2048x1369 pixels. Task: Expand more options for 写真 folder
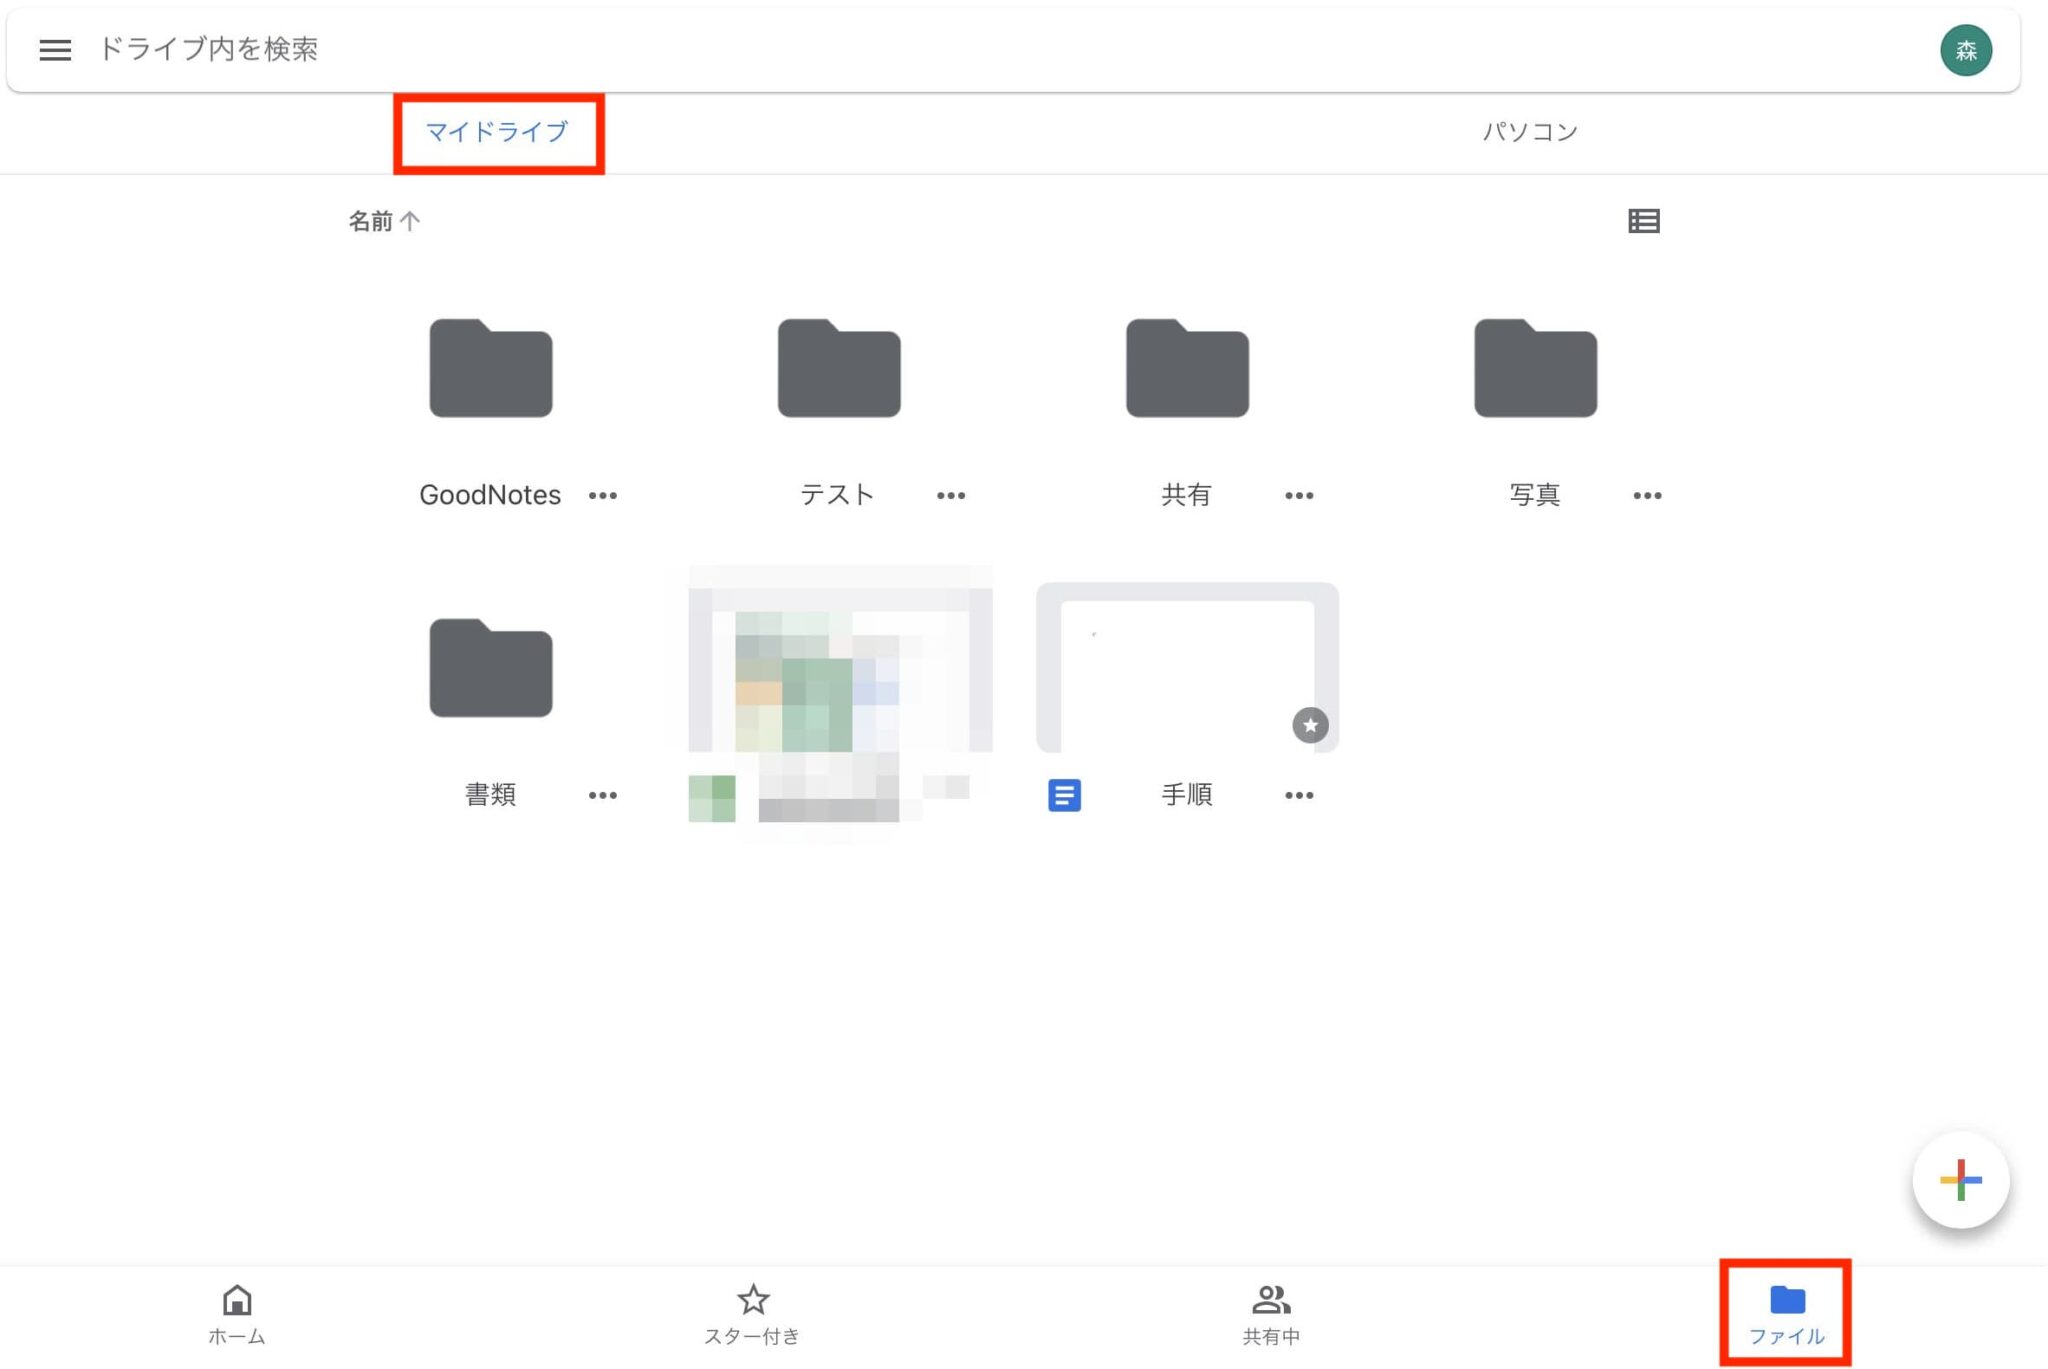[1647, 495]
